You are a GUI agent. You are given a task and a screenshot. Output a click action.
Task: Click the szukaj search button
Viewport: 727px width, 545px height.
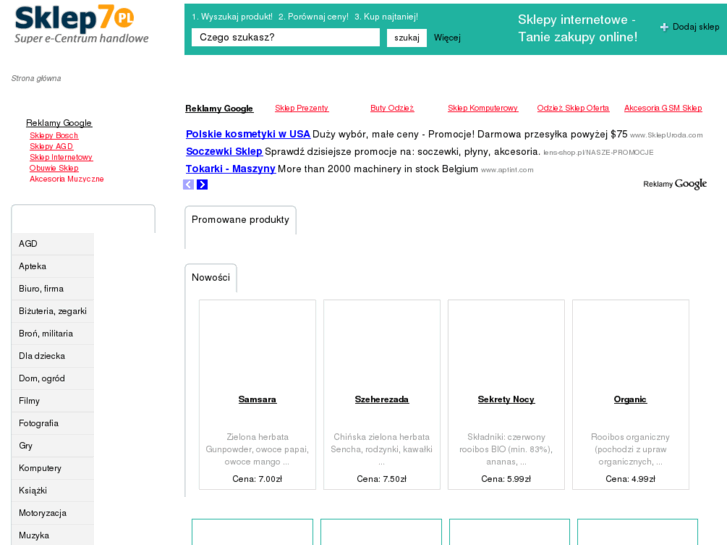point(407,38)
